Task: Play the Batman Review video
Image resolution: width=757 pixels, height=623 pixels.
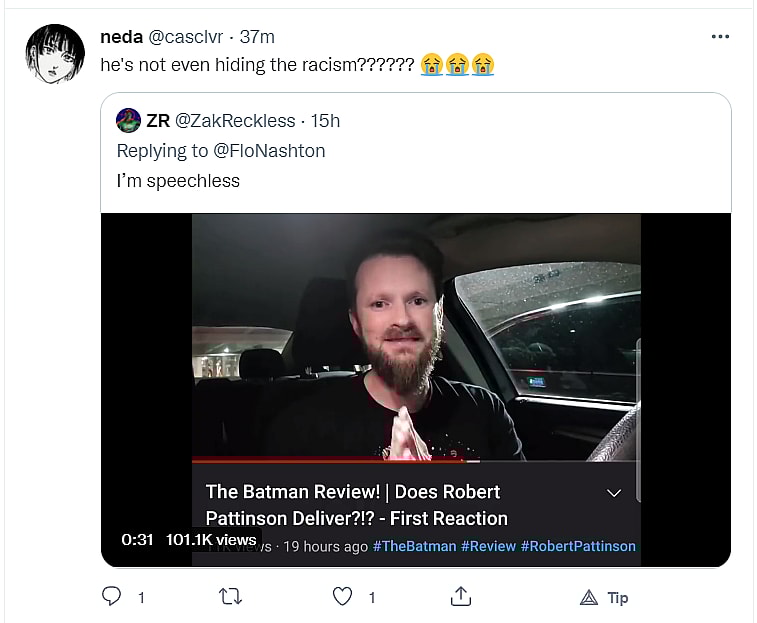Action: pyautogui.click(x=415, y=340)
